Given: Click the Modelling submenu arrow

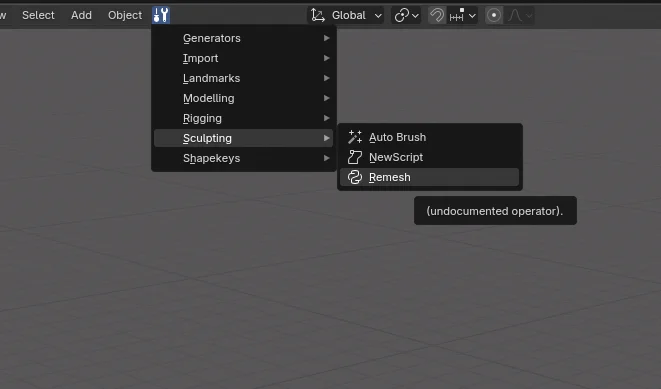Looking at the screenshot, I should point(326,98).
